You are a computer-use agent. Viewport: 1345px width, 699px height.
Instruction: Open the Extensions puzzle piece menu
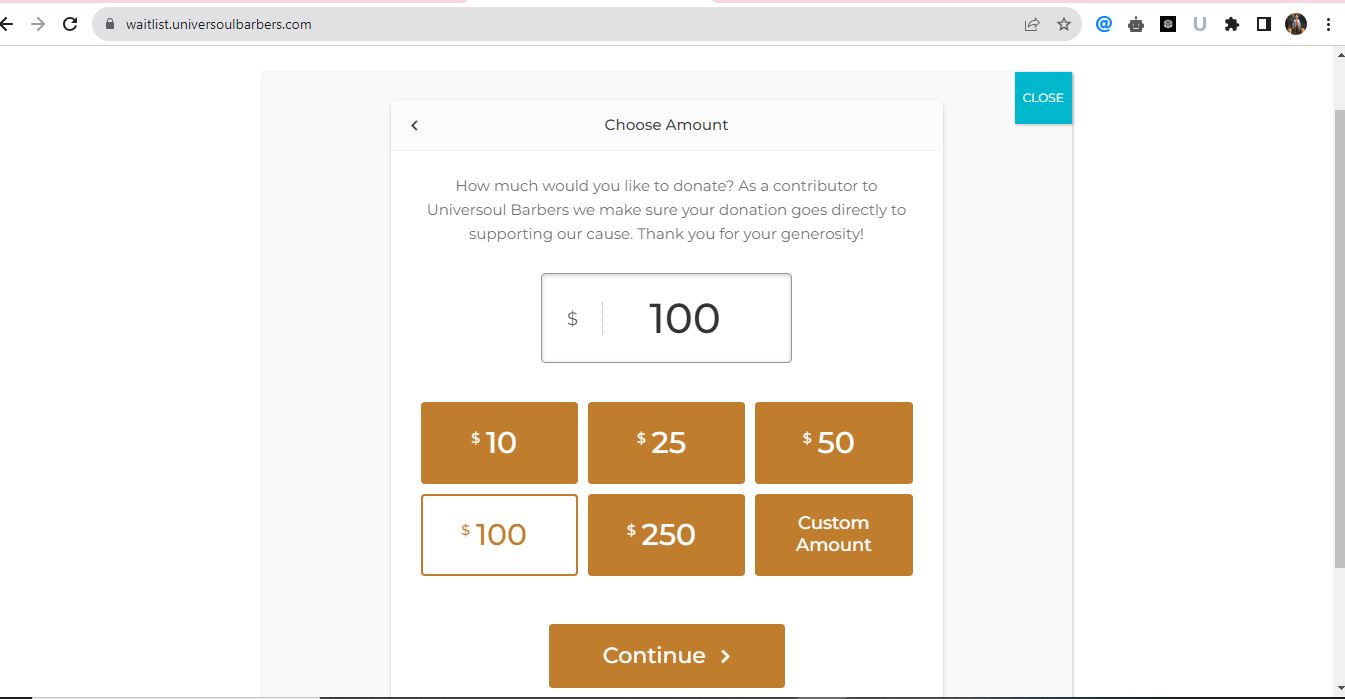1231,24
